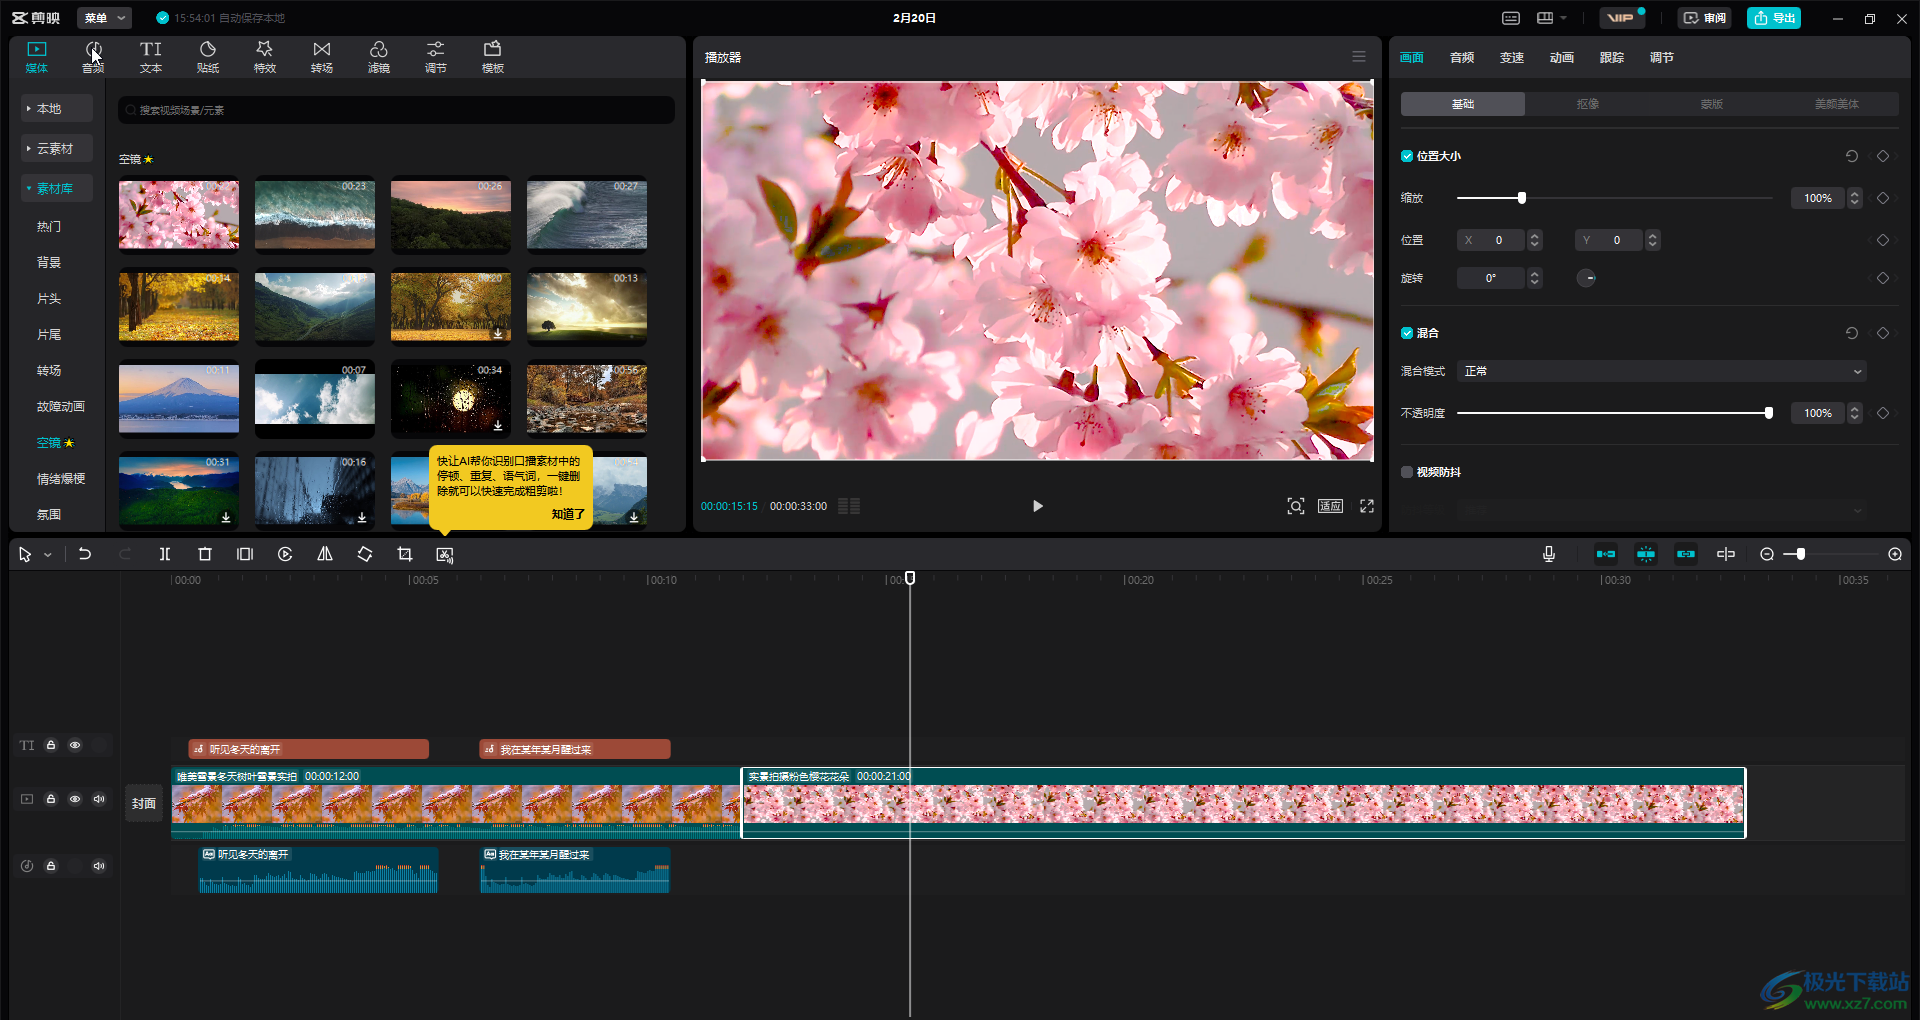Toggle main track magnet snapping

1606,554
